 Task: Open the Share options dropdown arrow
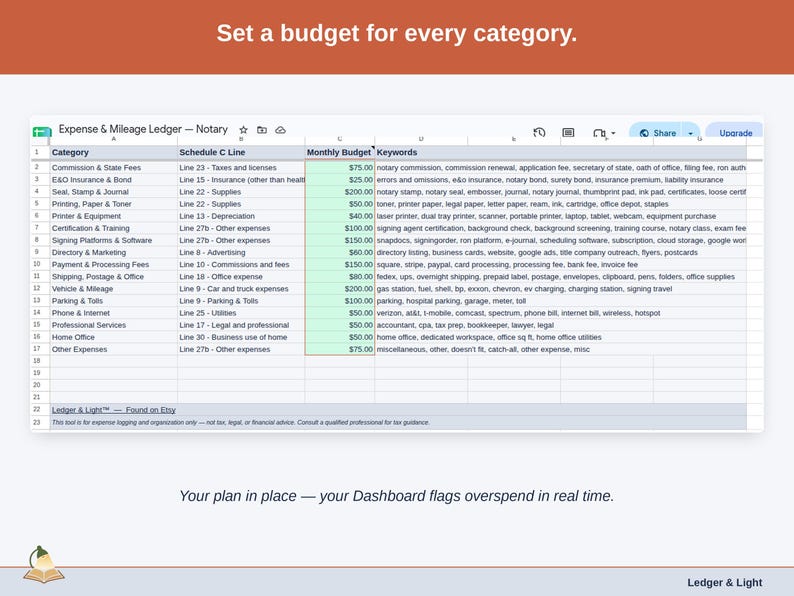[691, 133]
